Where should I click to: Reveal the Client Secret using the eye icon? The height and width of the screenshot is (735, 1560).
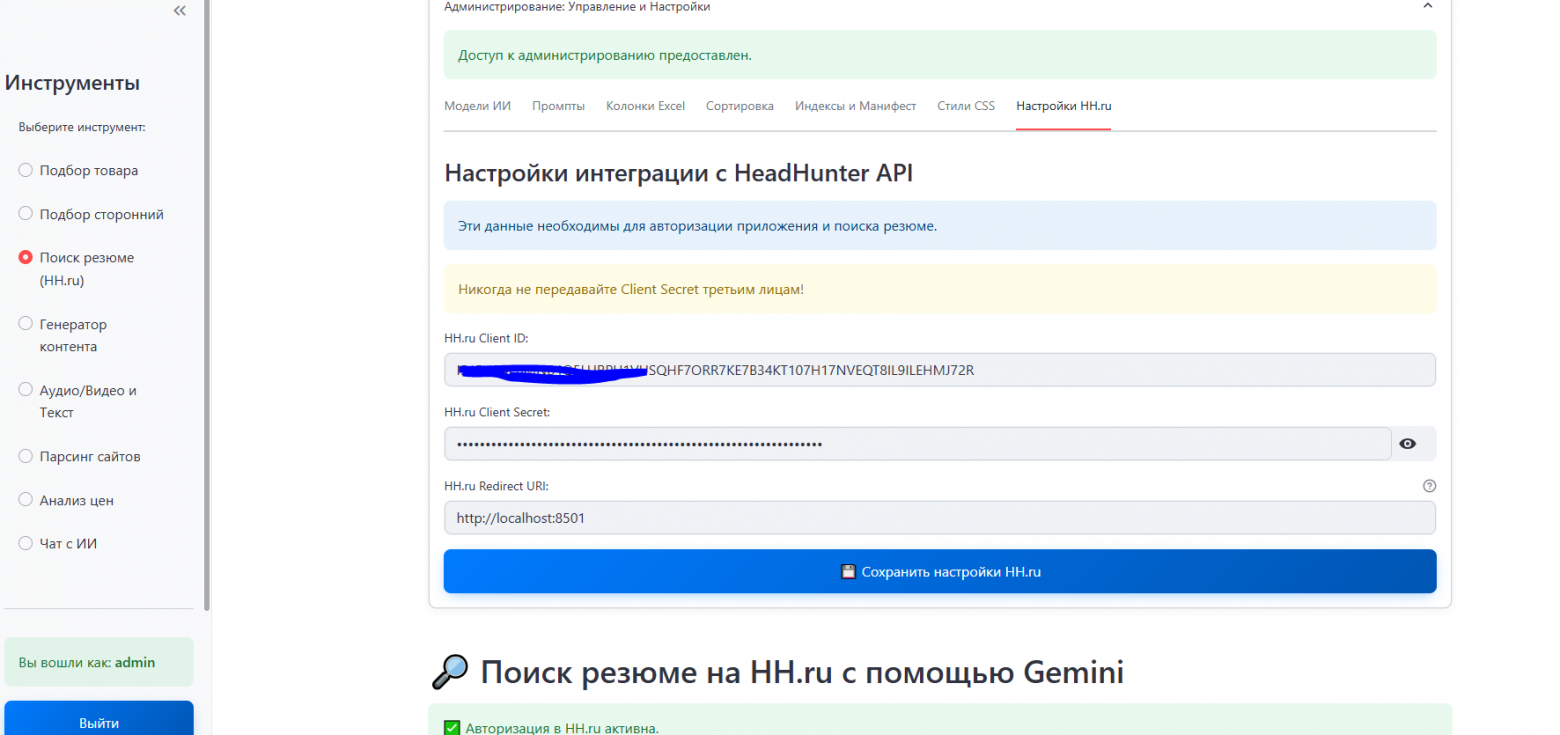click(x=1409, y=443)
